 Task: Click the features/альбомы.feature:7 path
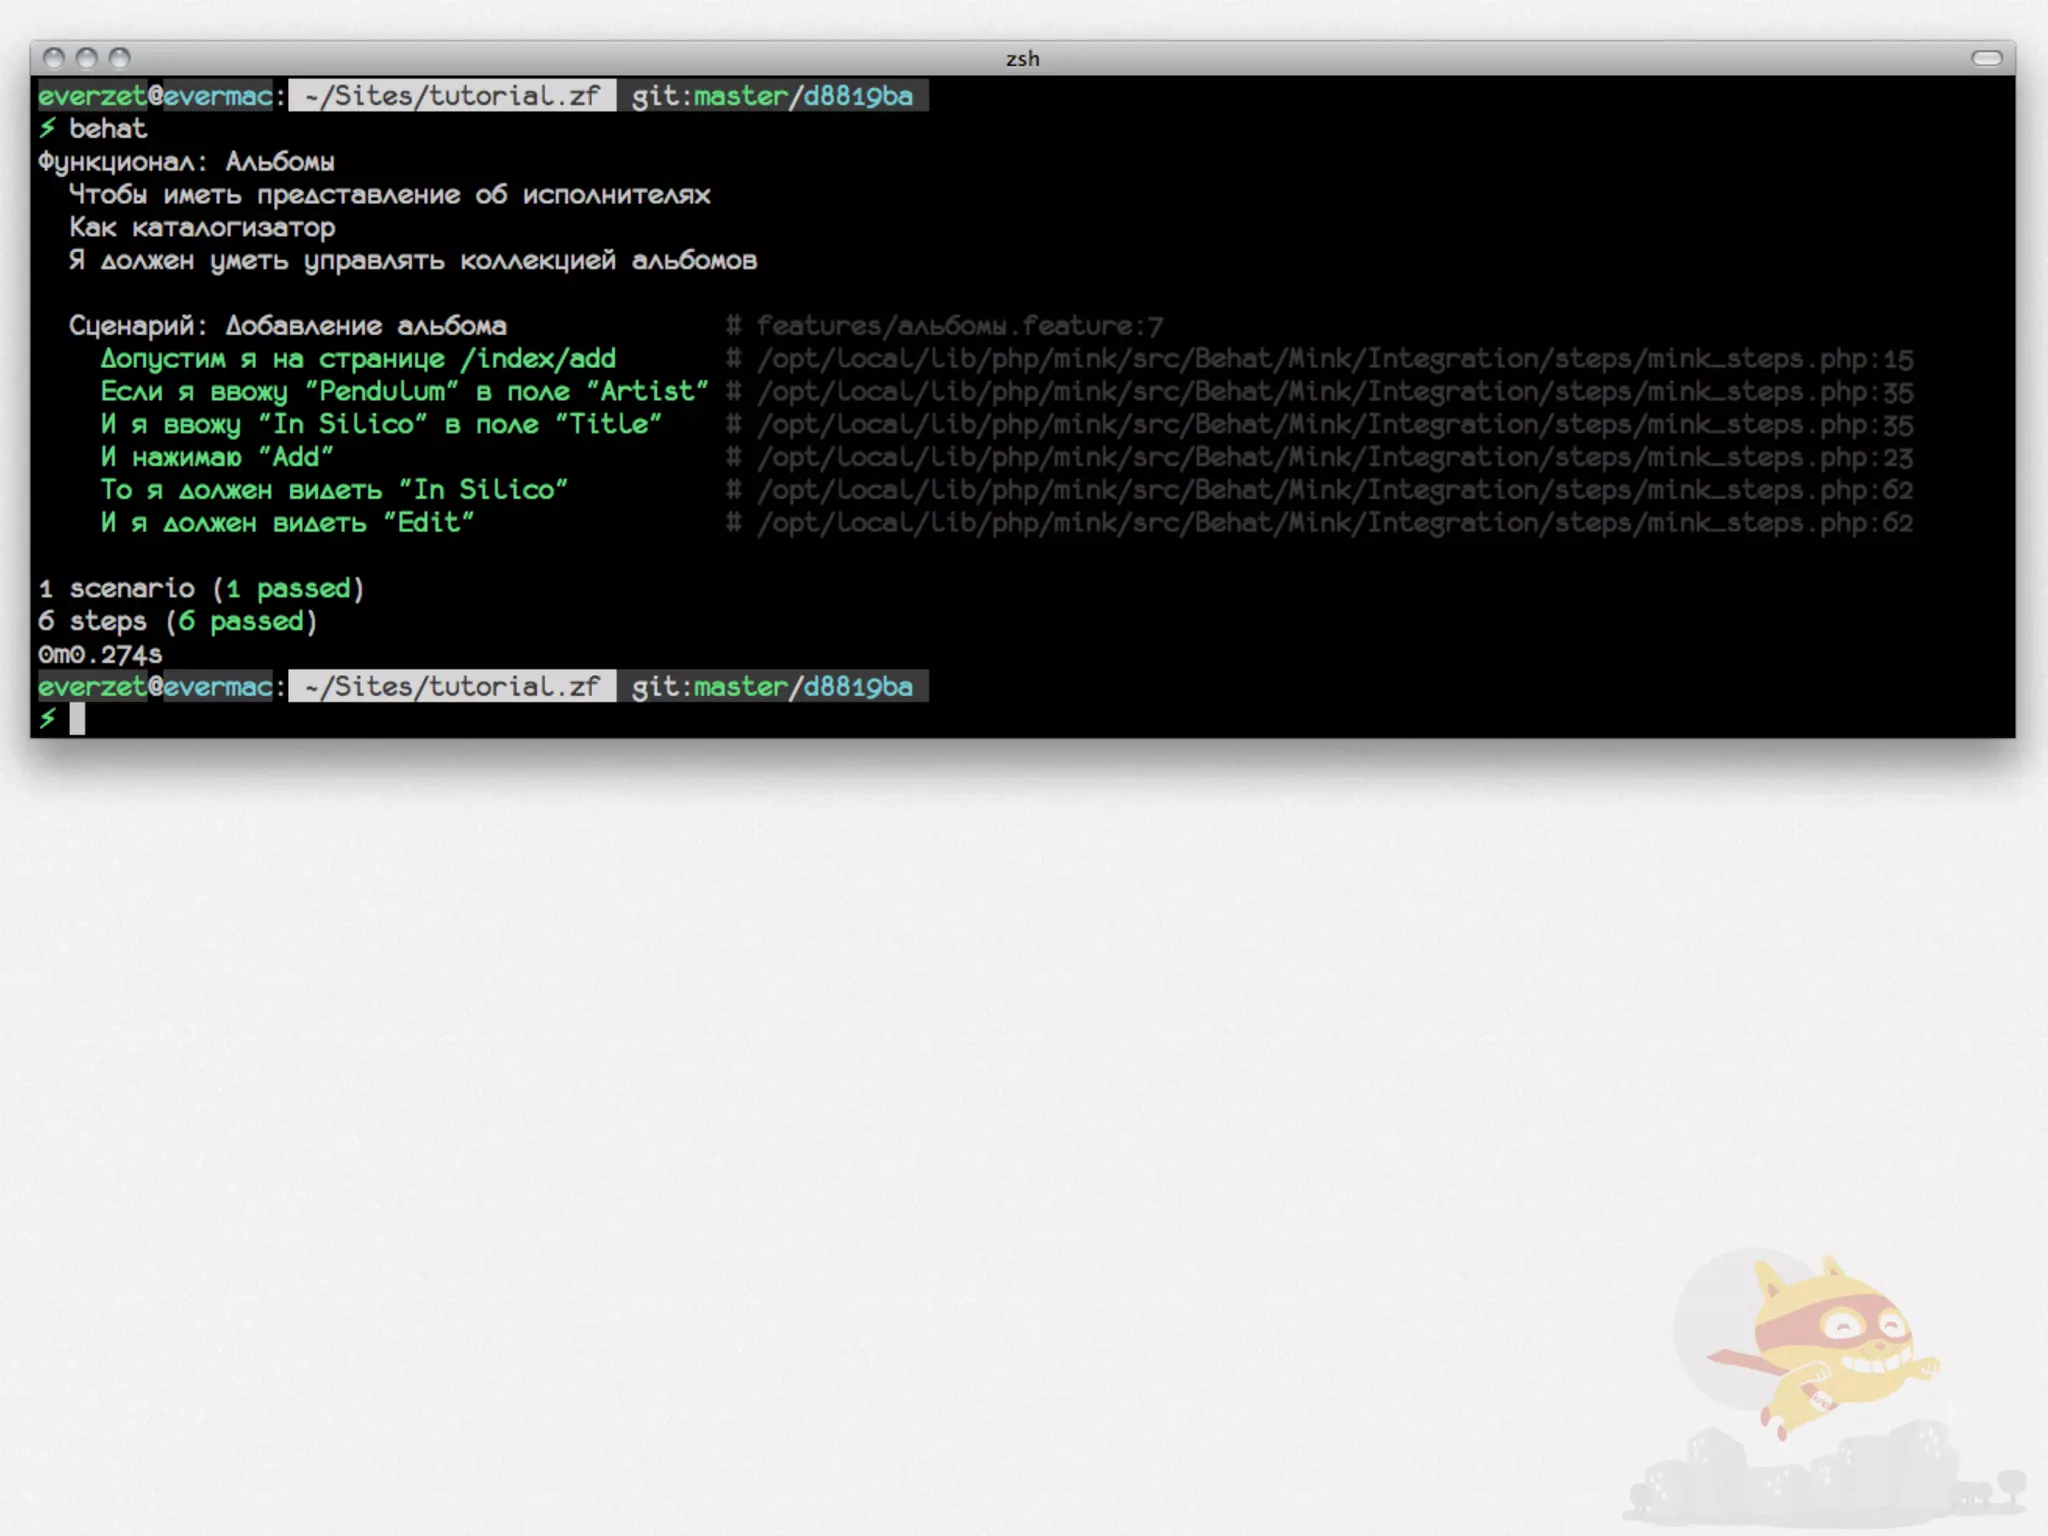[959, 326]
